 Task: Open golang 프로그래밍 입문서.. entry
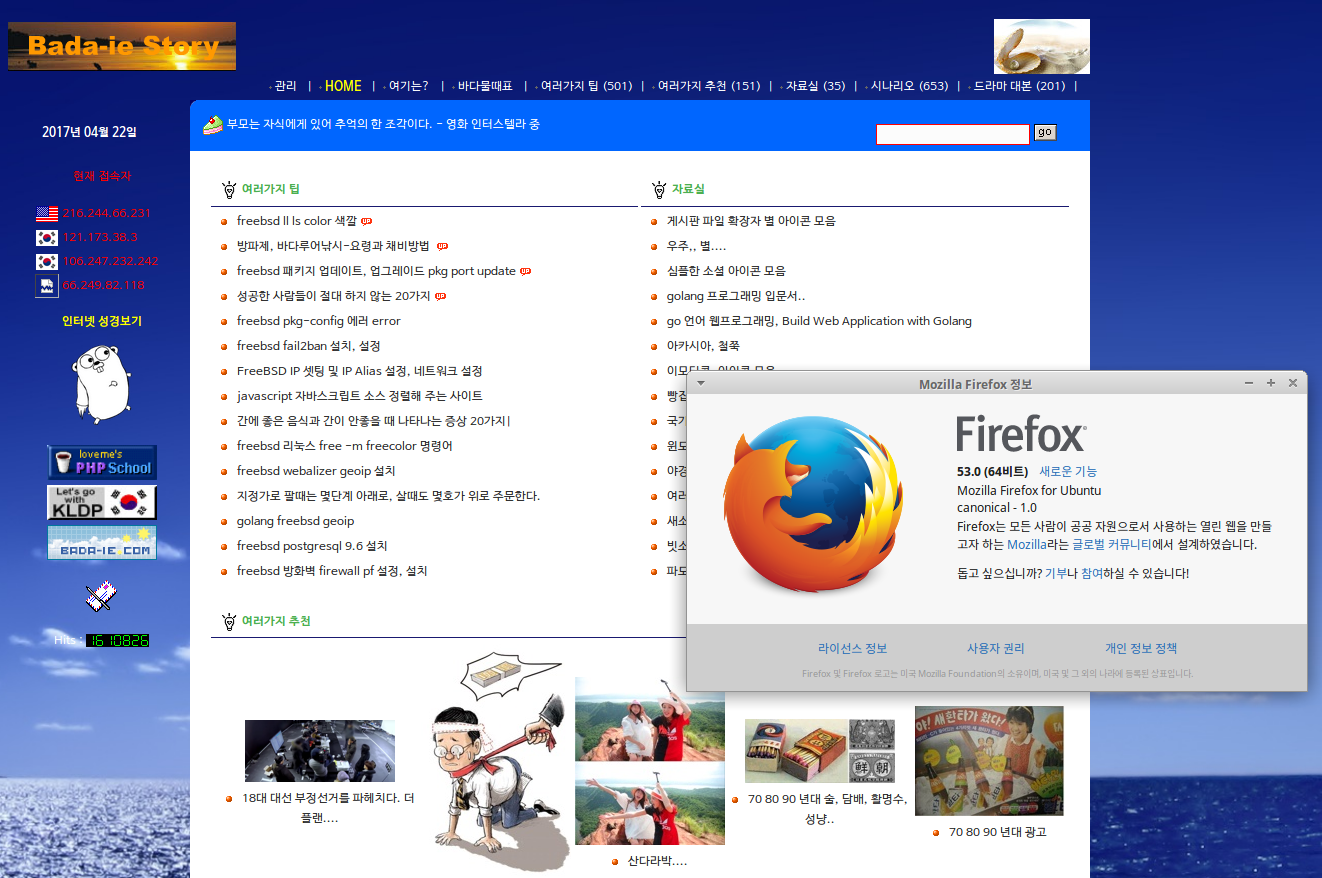(736, 296)
